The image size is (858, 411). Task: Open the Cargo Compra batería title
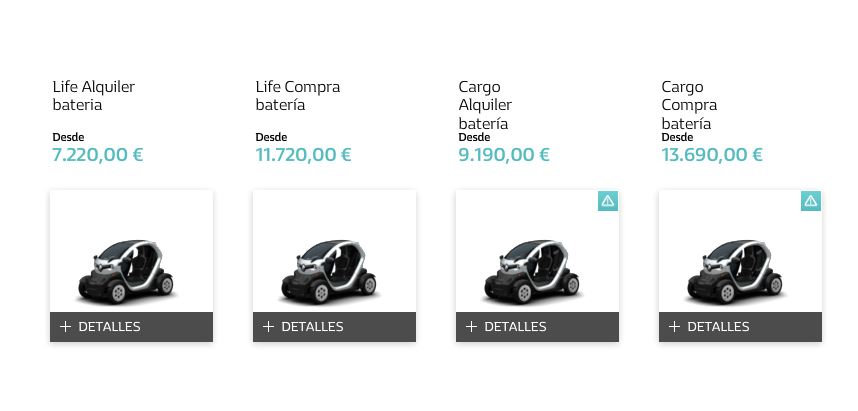pos(689,105)
